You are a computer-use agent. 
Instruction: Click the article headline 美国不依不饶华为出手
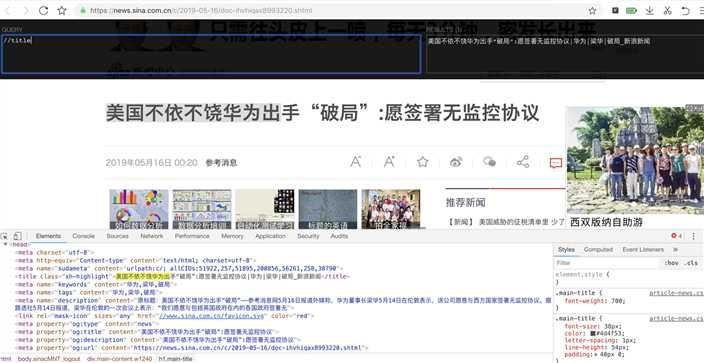pos(322,113)
